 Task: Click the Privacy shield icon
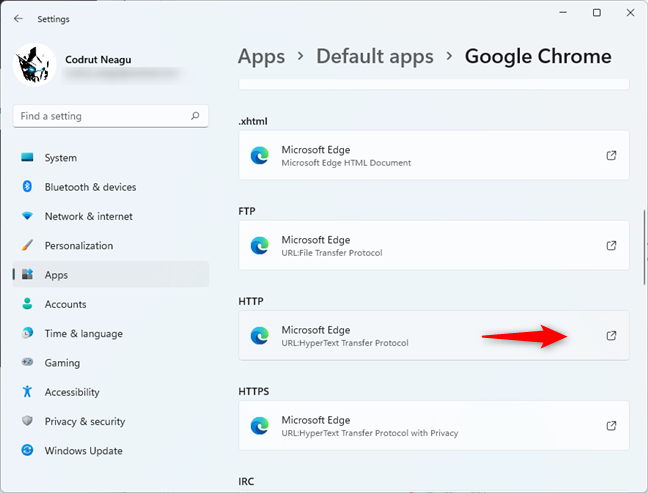coord(27,421)
